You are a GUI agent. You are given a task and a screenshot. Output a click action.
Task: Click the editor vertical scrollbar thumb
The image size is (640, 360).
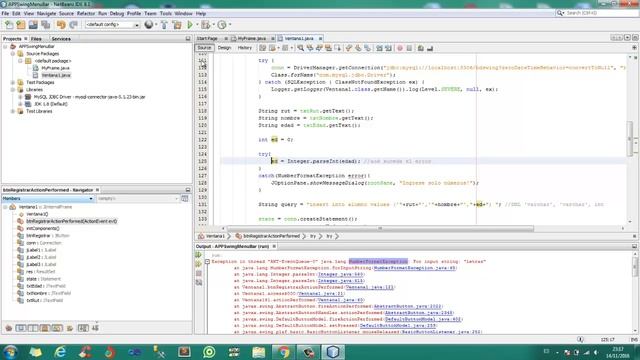point(630,139)
